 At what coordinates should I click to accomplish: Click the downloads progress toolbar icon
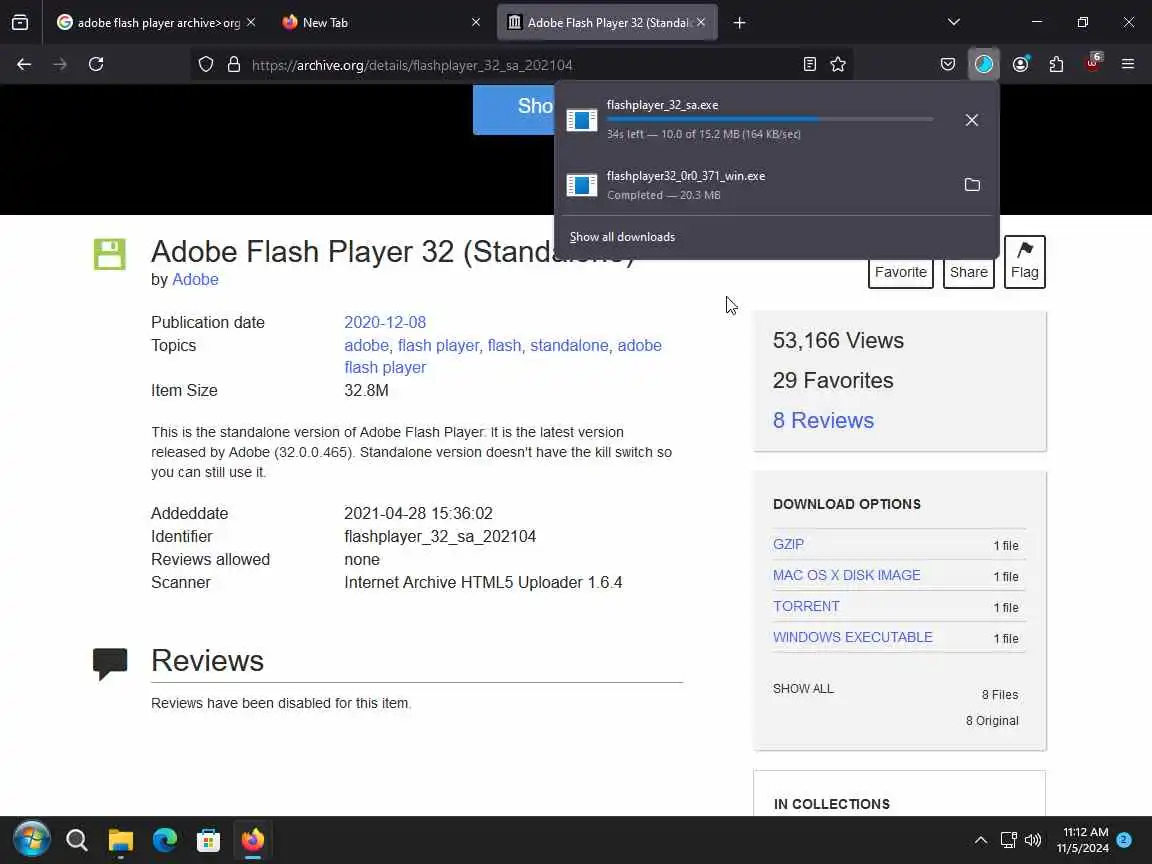coord(984,65)
